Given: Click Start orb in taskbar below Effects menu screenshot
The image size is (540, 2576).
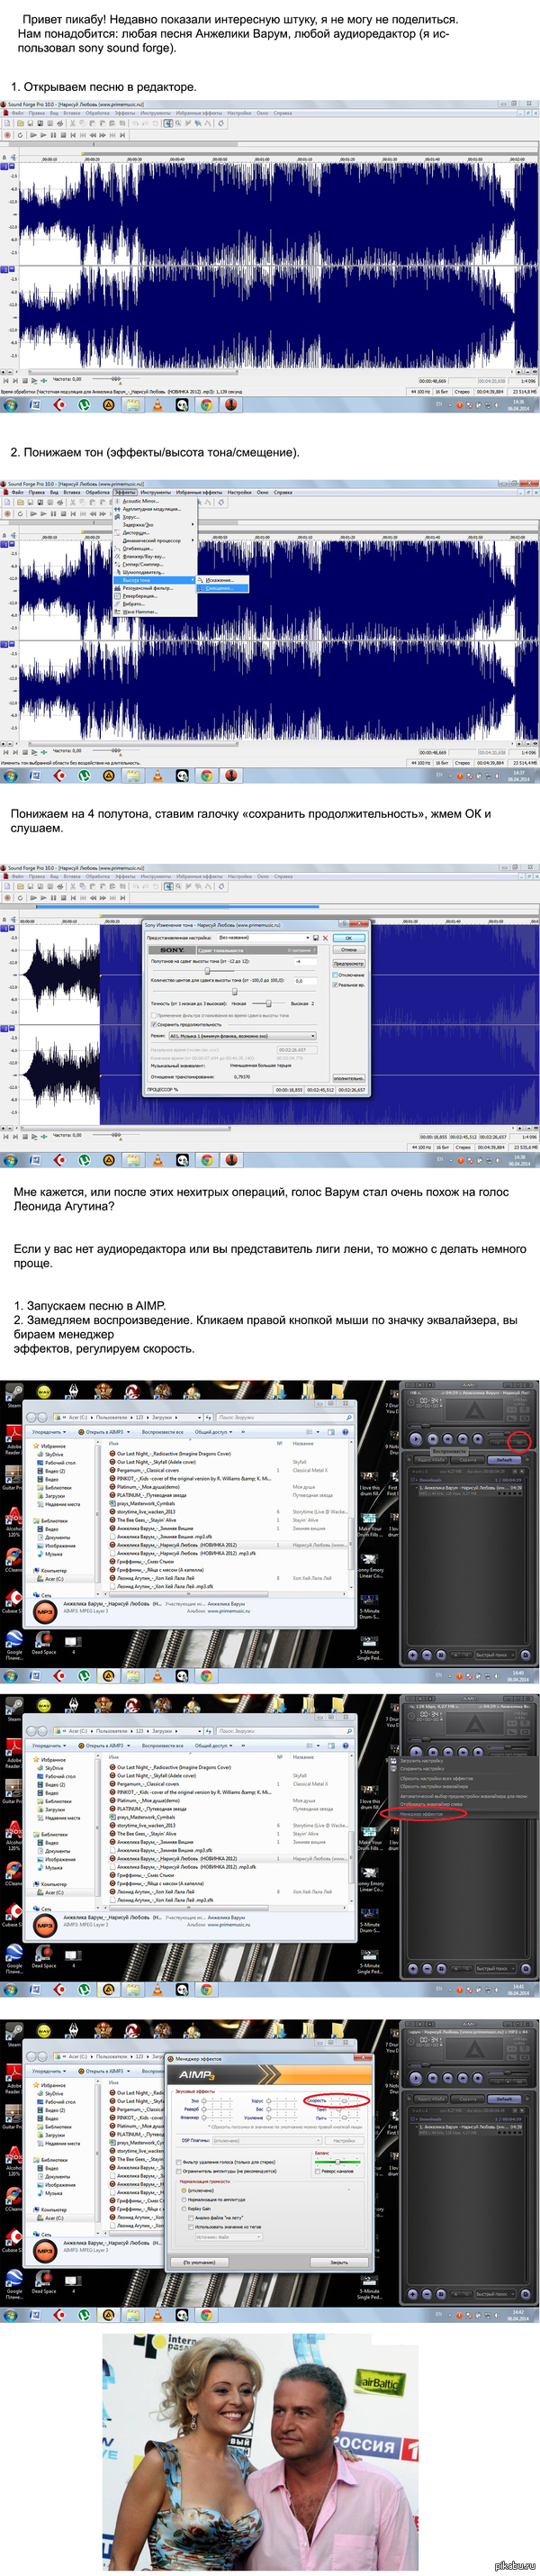Looking at the screenshot, I should click(x=10, y=775).
